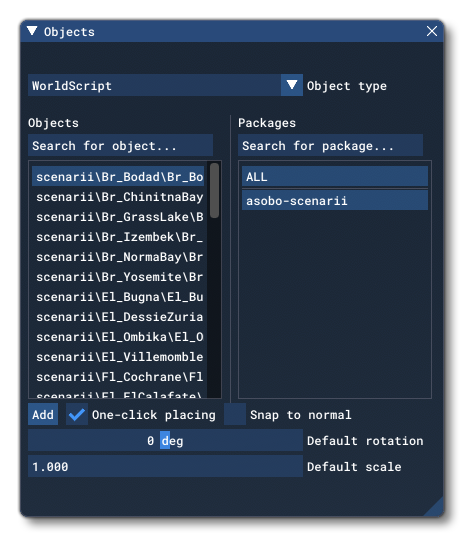
Task: Select scenarii\El_Bugna\El_Bu object entry
Action: click(118, 297)
